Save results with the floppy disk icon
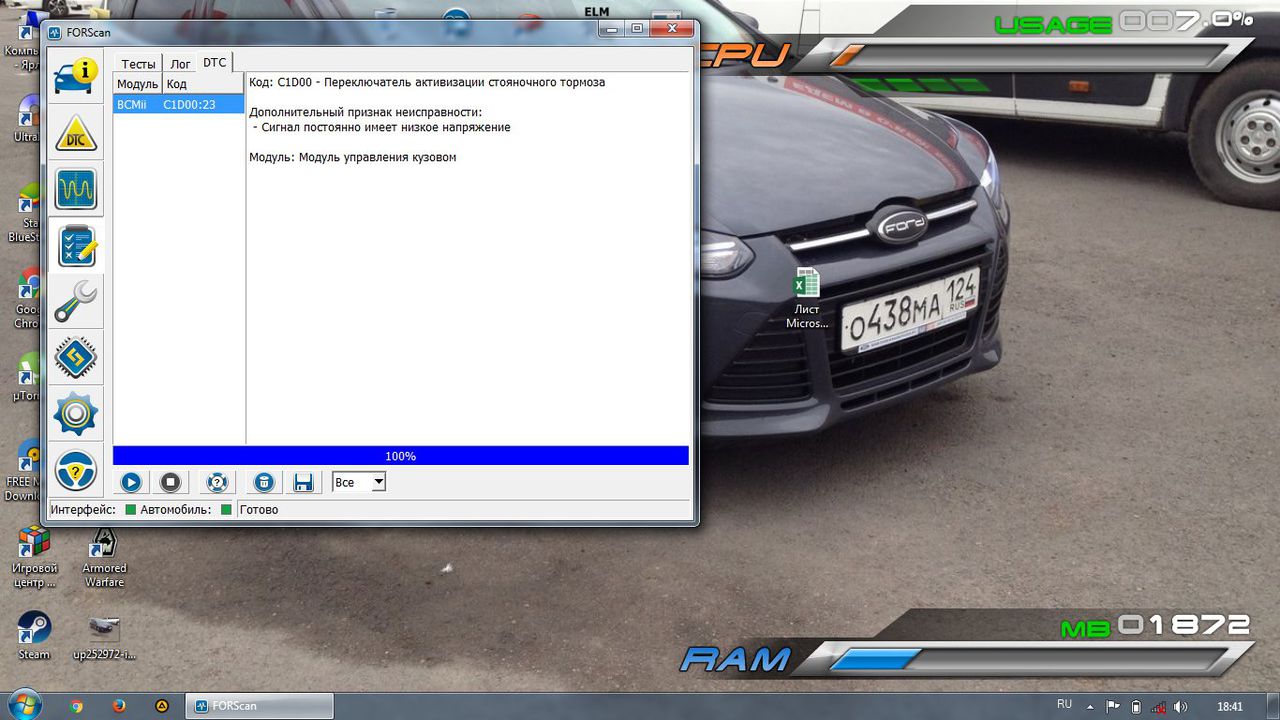This screenshot has height=720, width=1280. coord(303,483)
